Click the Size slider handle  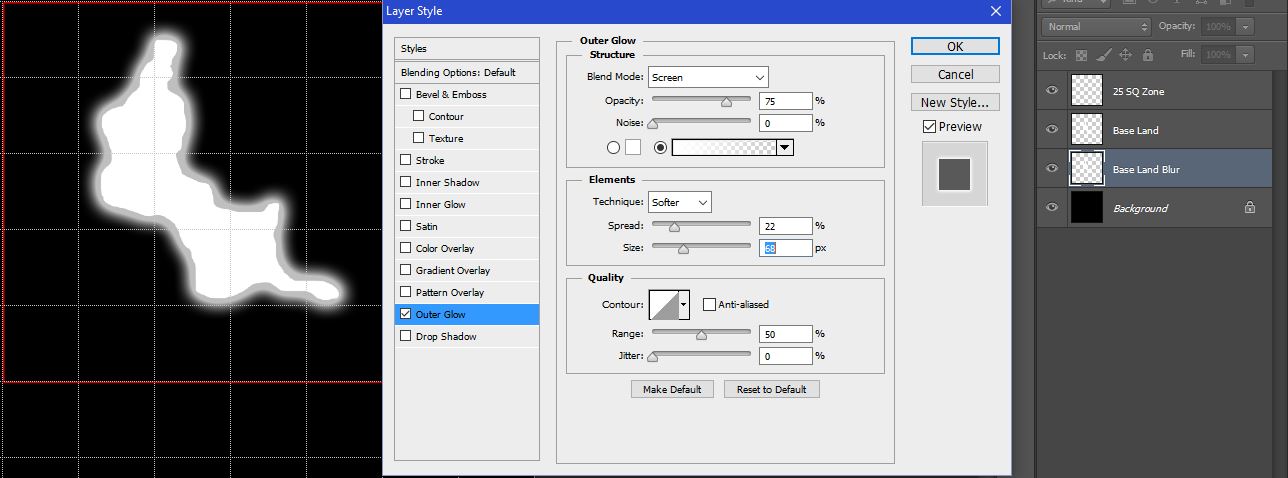[x=684, y=248]
